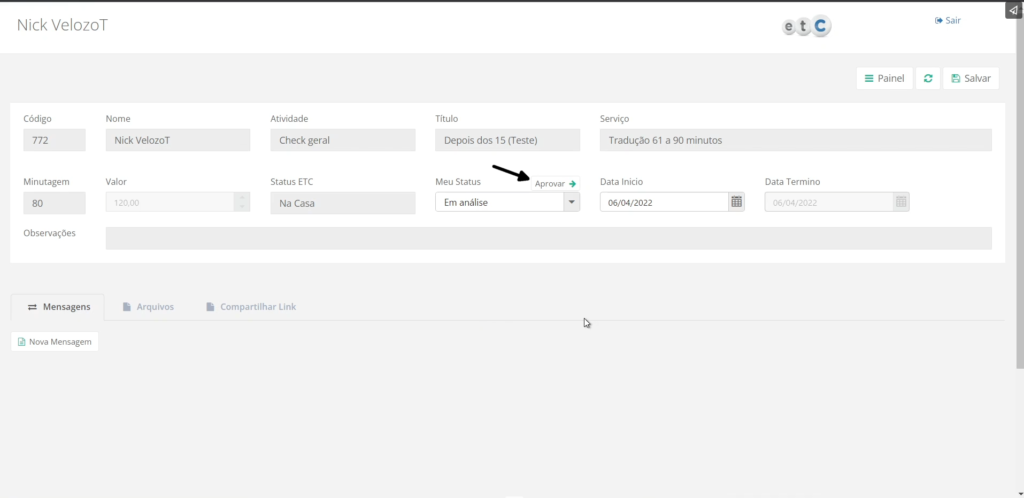Expand the Meu Status dropdown arrow

(571, 202)
